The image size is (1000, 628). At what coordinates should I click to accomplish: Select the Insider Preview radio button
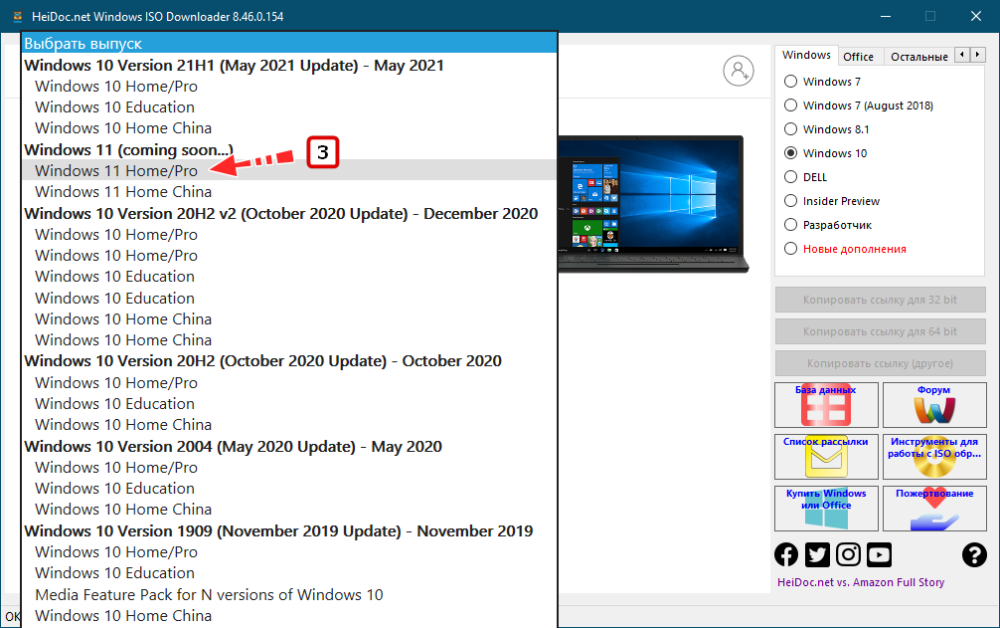pyautogui.click(x=791, y=201)
